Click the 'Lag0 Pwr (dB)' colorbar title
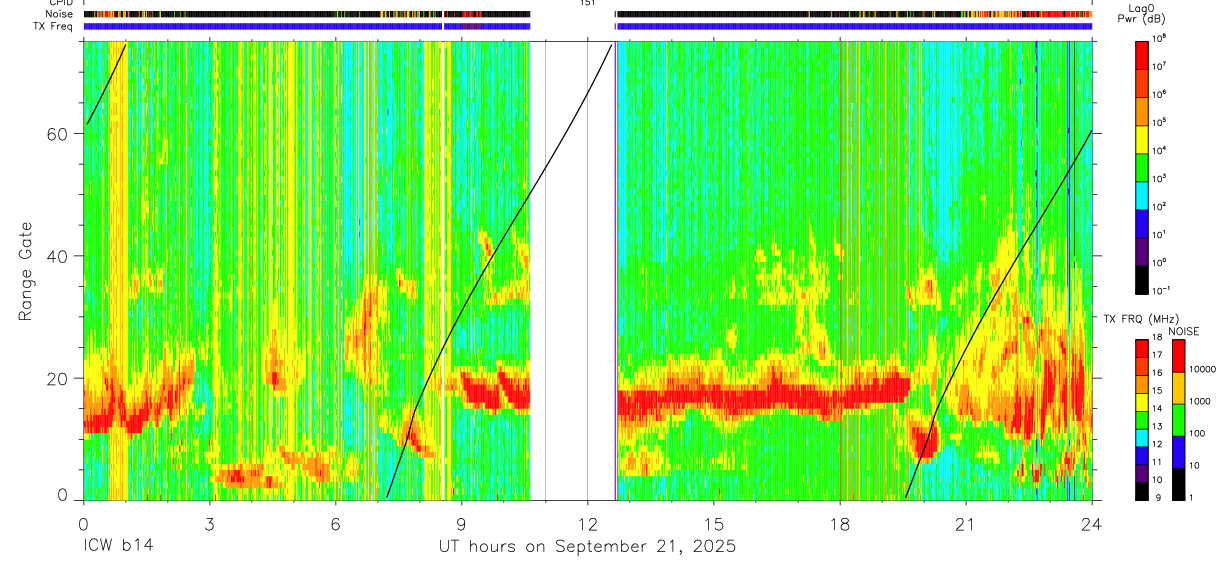 tap(1144, 13)
